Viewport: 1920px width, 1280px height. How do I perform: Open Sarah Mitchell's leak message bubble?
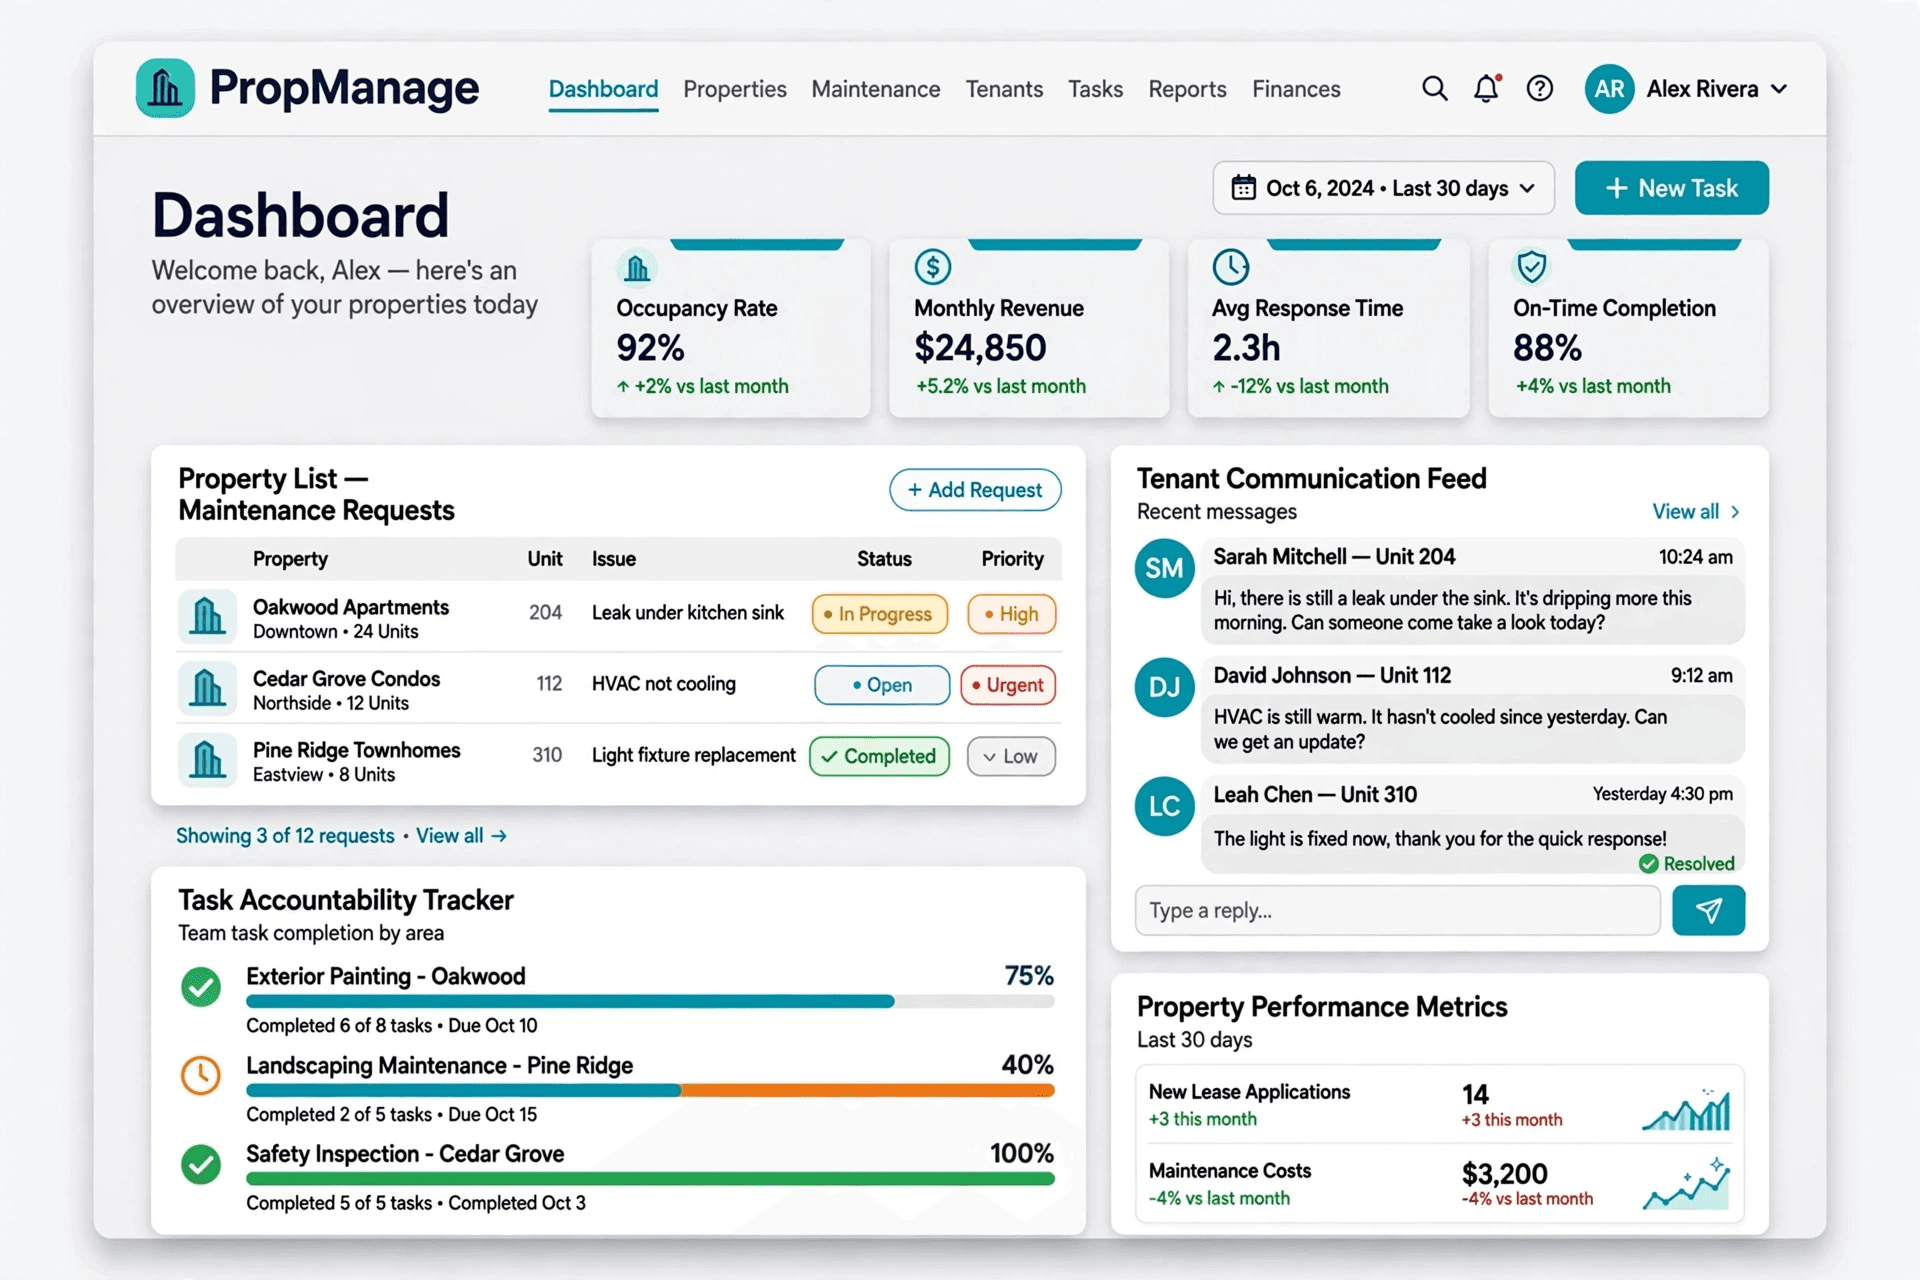click(1473, 610)
